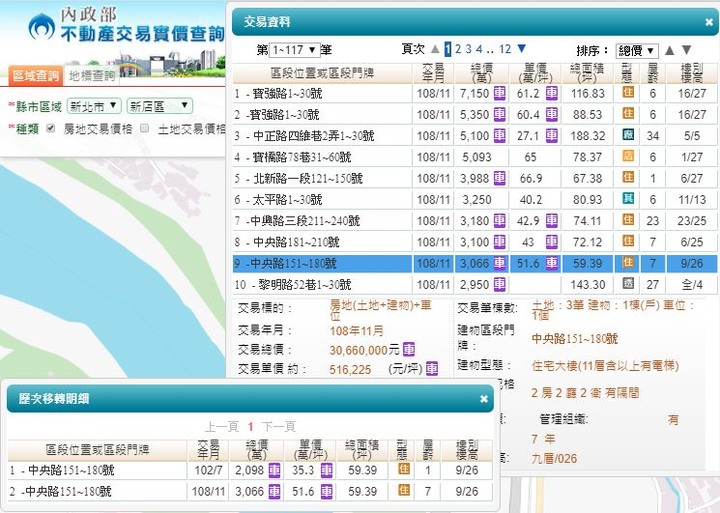
Task: Click 內政部 site logo
Action: [x=125, y=27]
